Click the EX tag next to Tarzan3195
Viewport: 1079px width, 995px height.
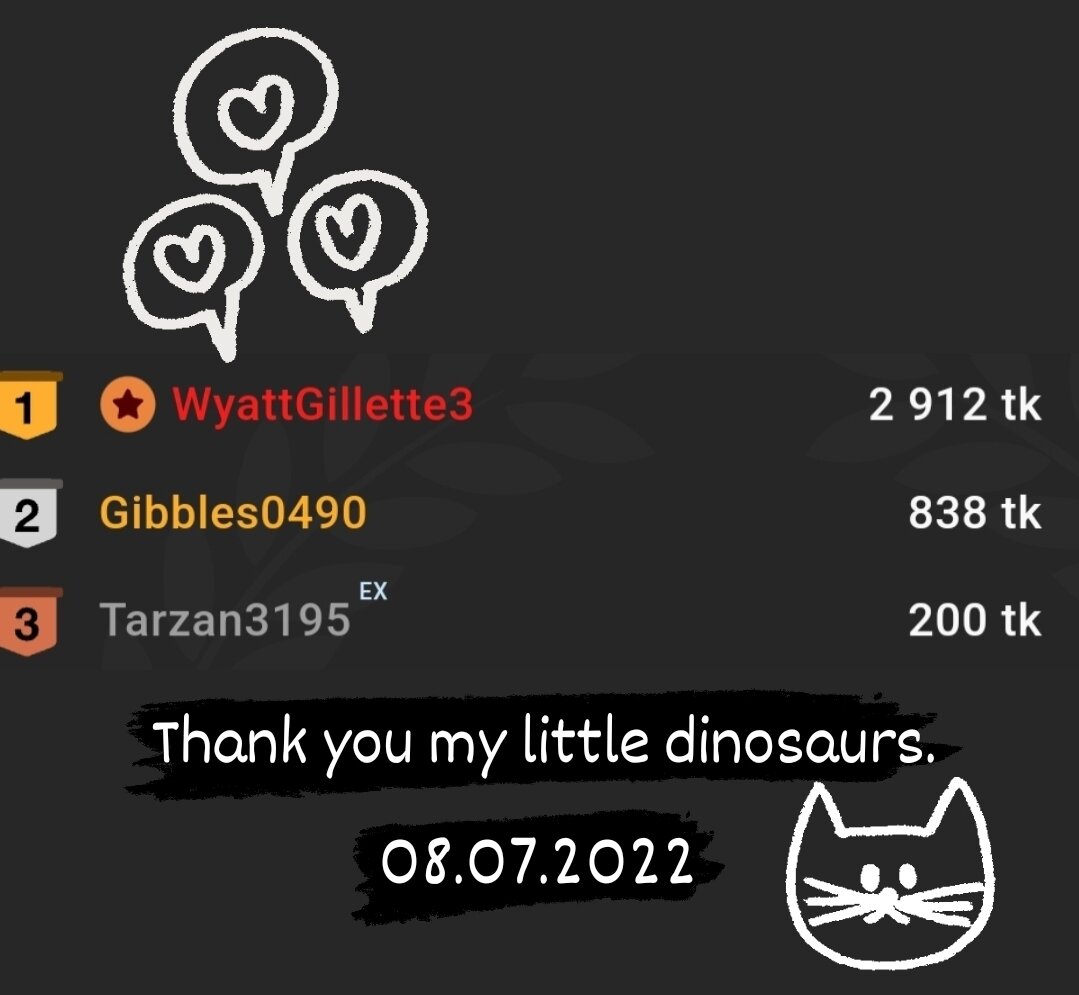tap(374, 590)
